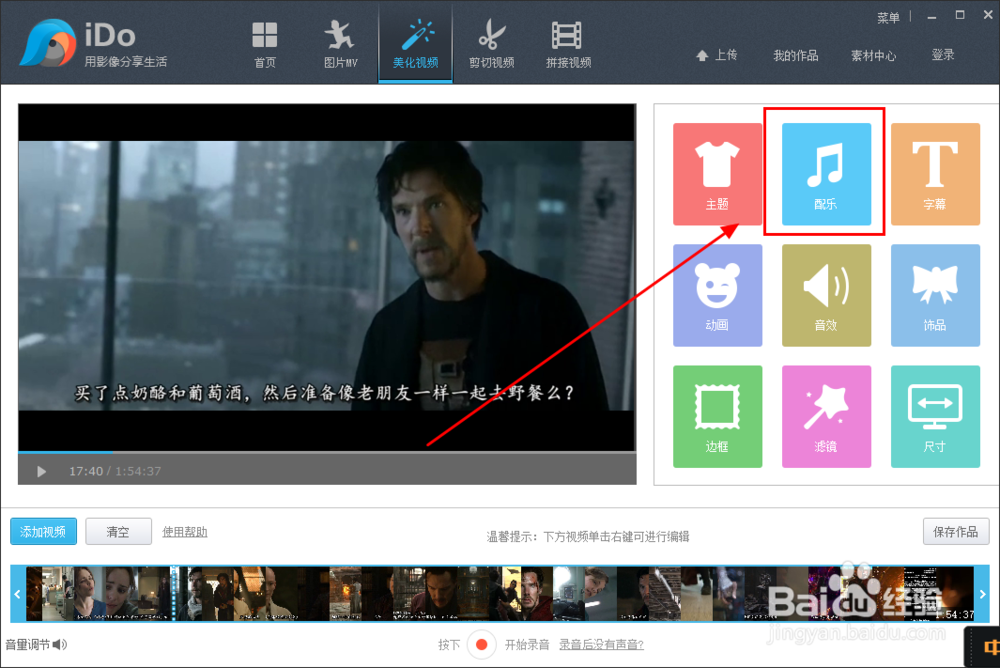Click the 上传 upload button
This screenshot has height=668, width=1000.
tap(716, 56)
